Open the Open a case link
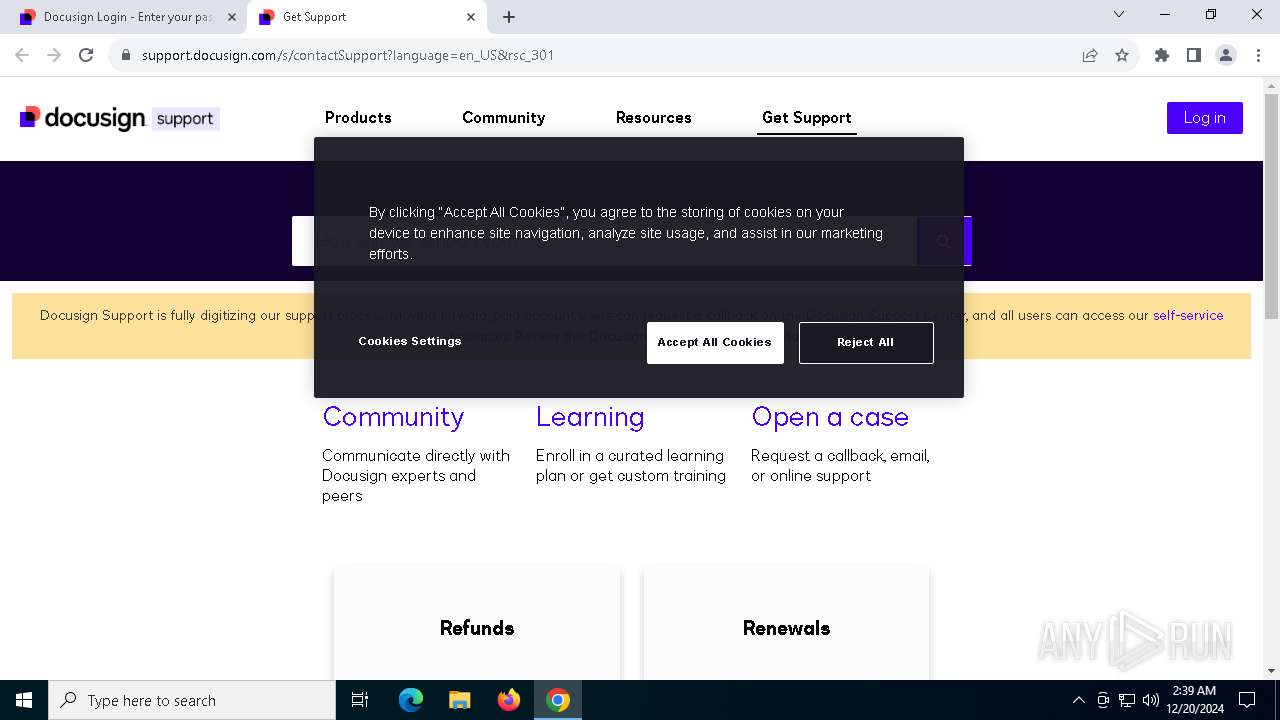 [x=830, y=417]
